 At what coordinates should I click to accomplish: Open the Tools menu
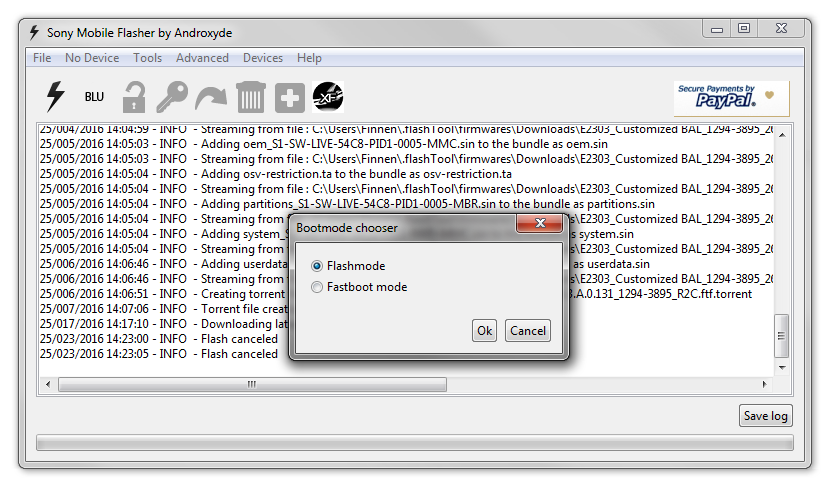pos(147,58)
